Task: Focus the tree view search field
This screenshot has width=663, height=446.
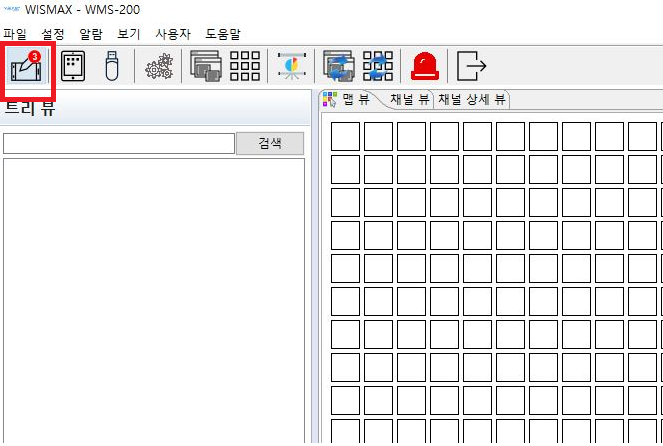Action: tap(119, 143)
